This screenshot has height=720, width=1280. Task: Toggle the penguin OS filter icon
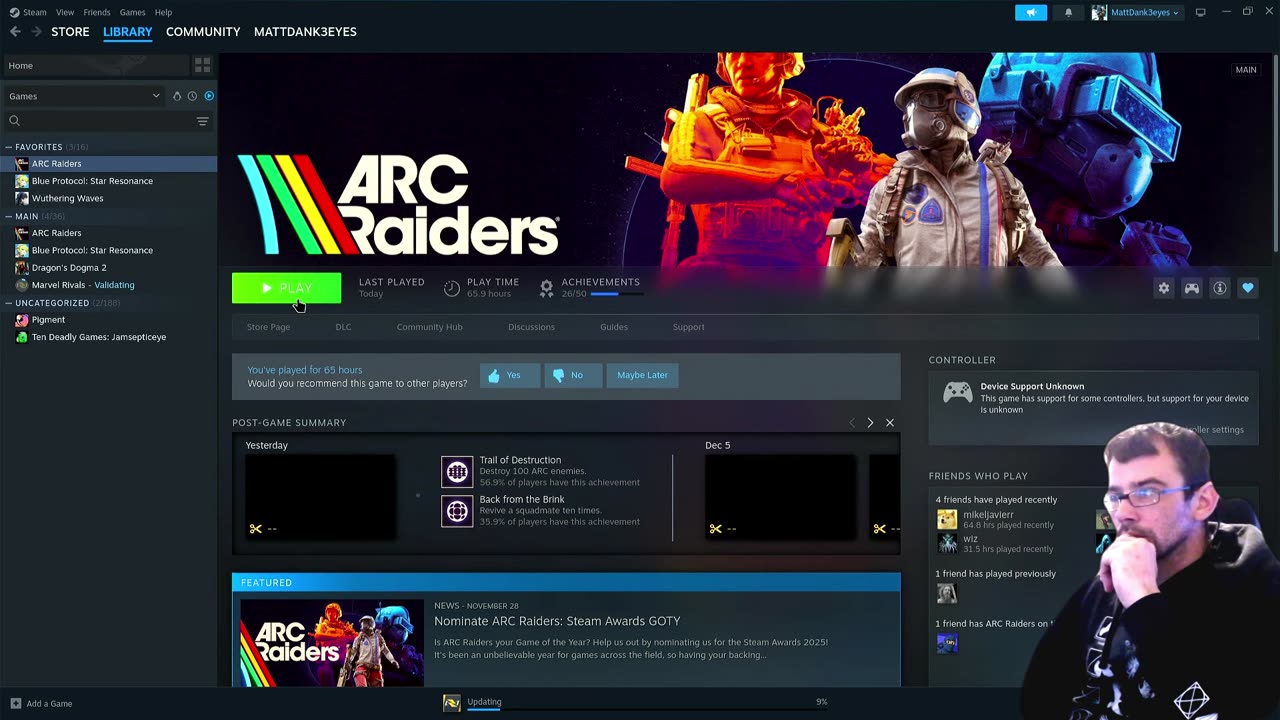177,96
